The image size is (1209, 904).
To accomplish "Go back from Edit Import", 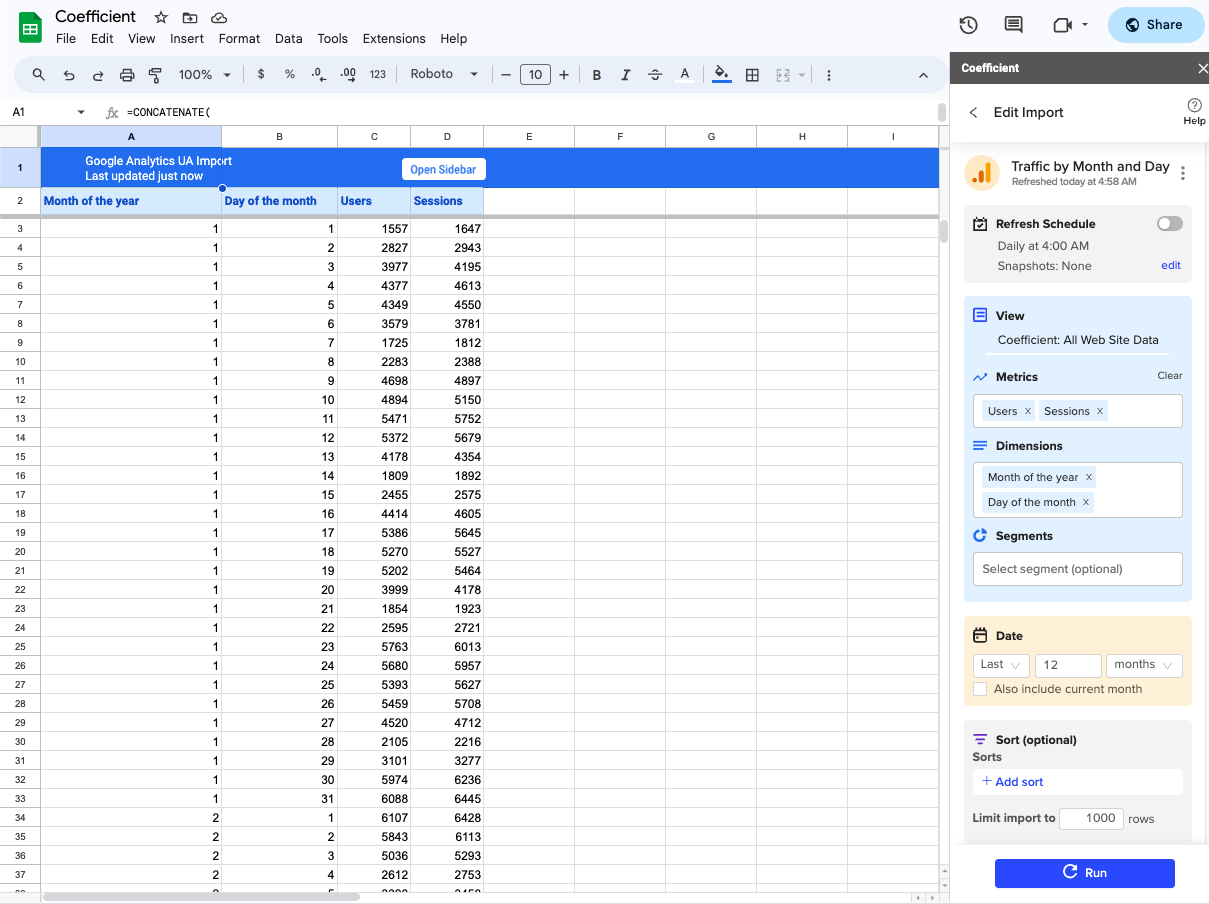I will point(973,112).
